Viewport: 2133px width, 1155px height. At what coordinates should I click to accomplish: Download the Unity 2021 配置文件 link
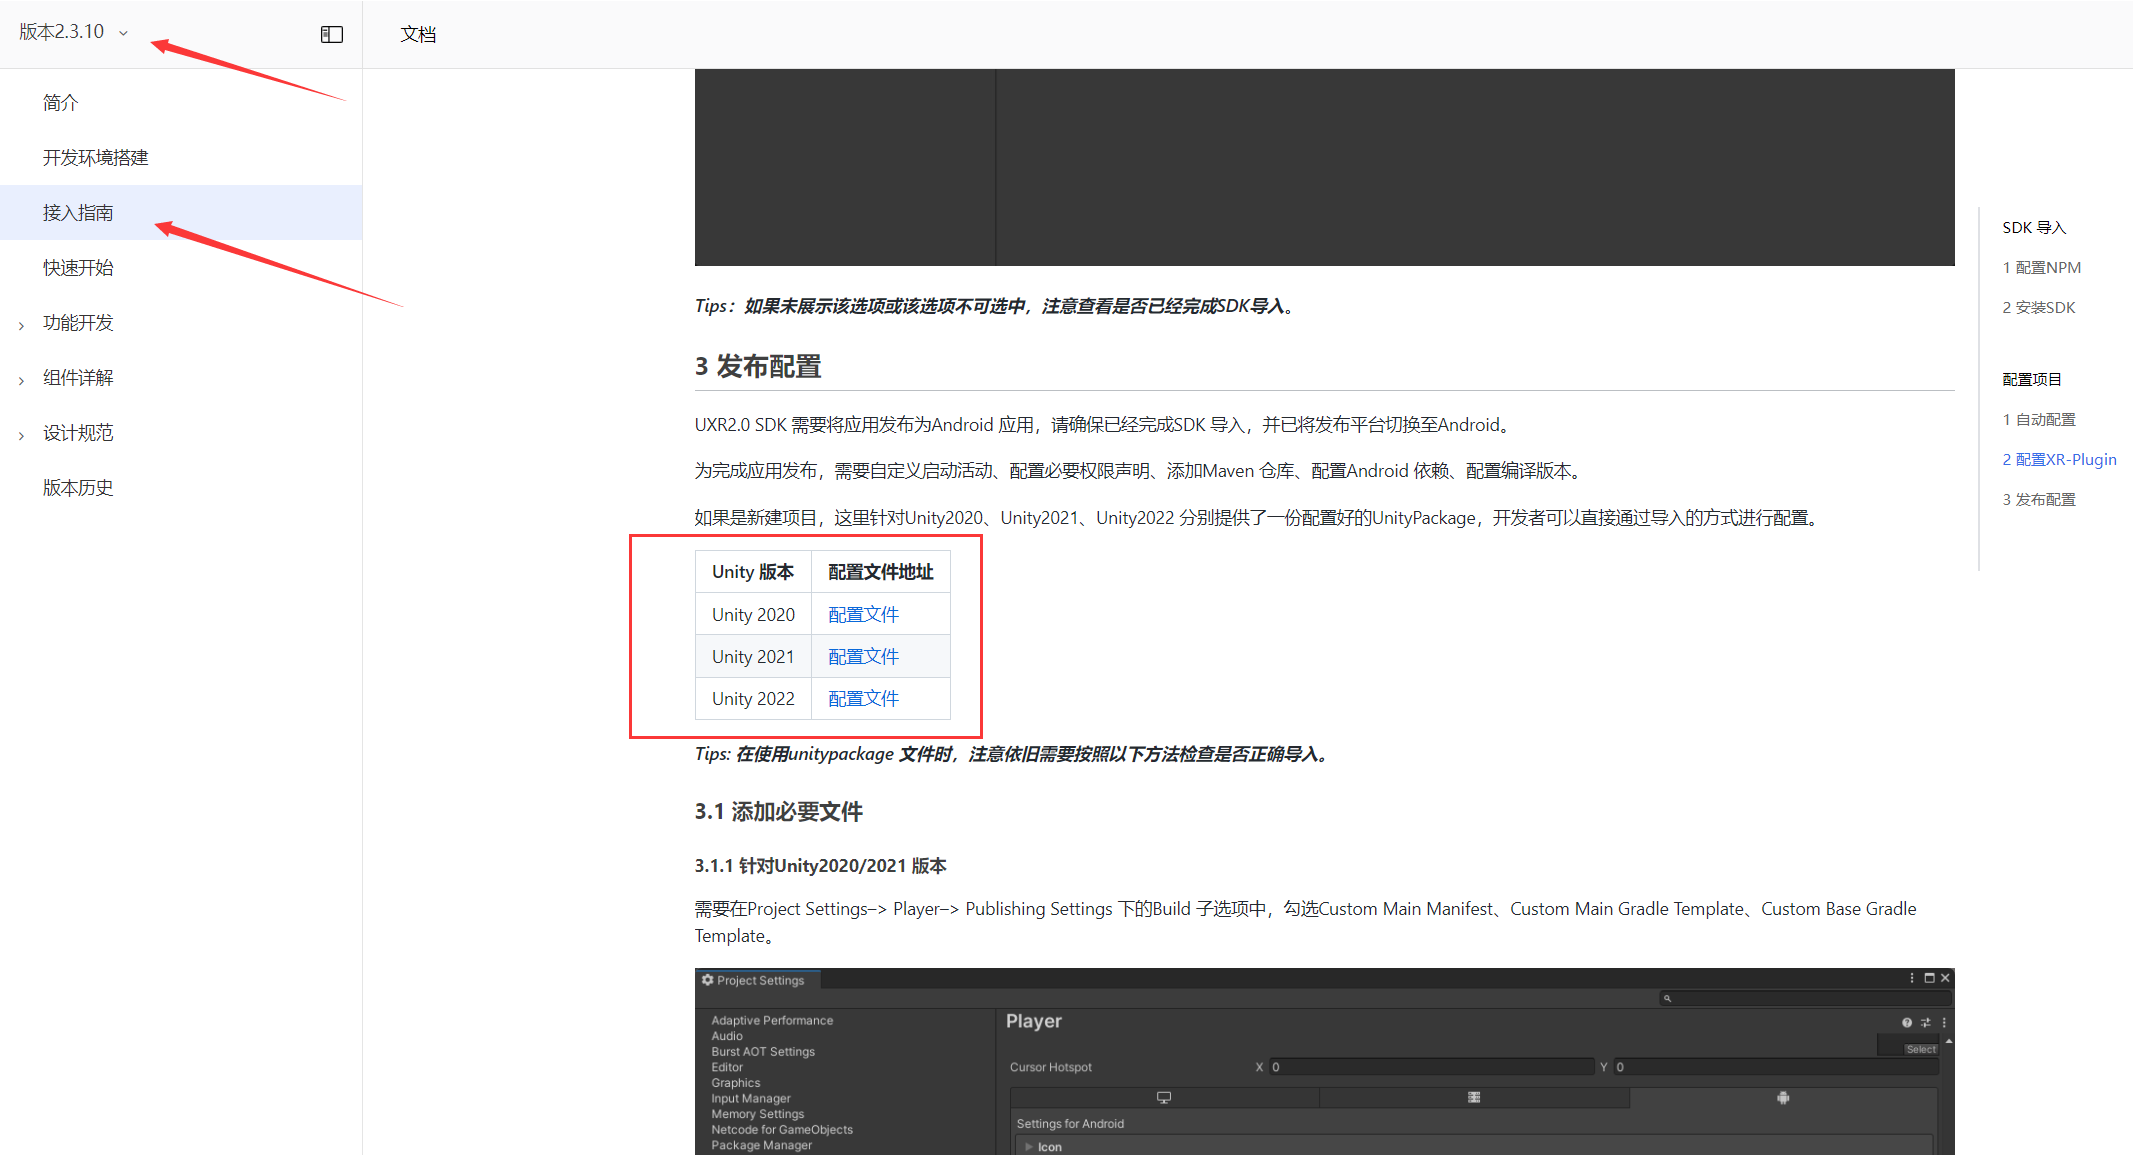click(863, 657)
